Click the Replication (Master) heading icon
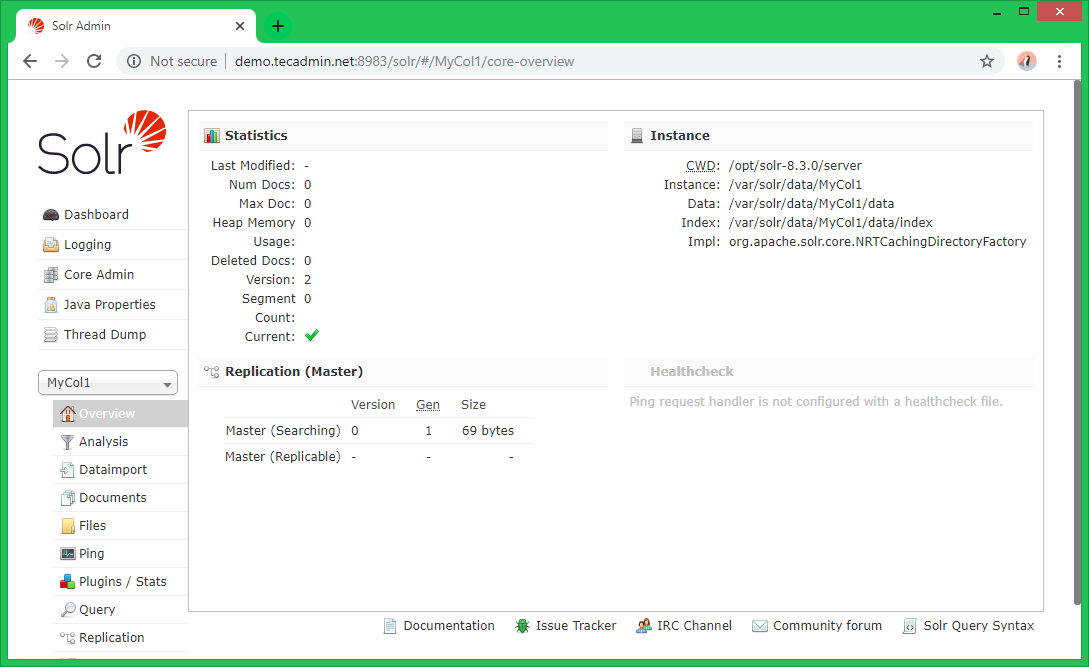1089x667 pixels. [212, 372]
